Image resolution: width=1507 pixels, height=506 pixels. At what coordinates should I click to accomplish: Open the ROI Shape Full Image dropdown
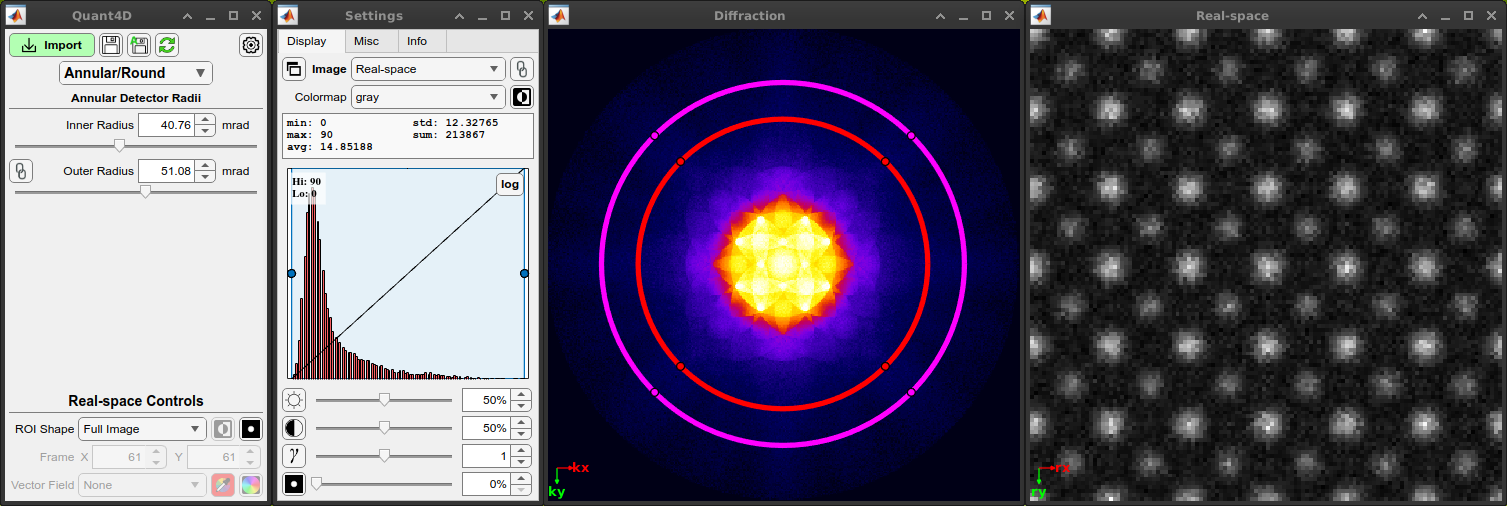tap(142, 429)
